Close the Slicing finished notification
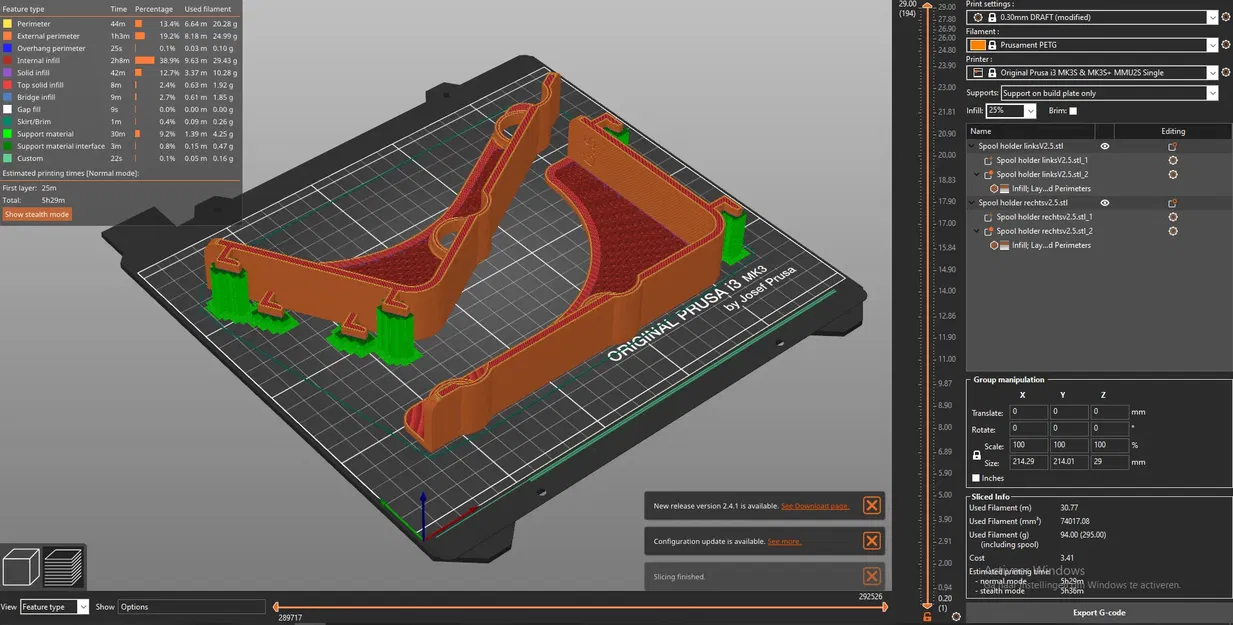The image size is (1233, 625). click(871, 576)
